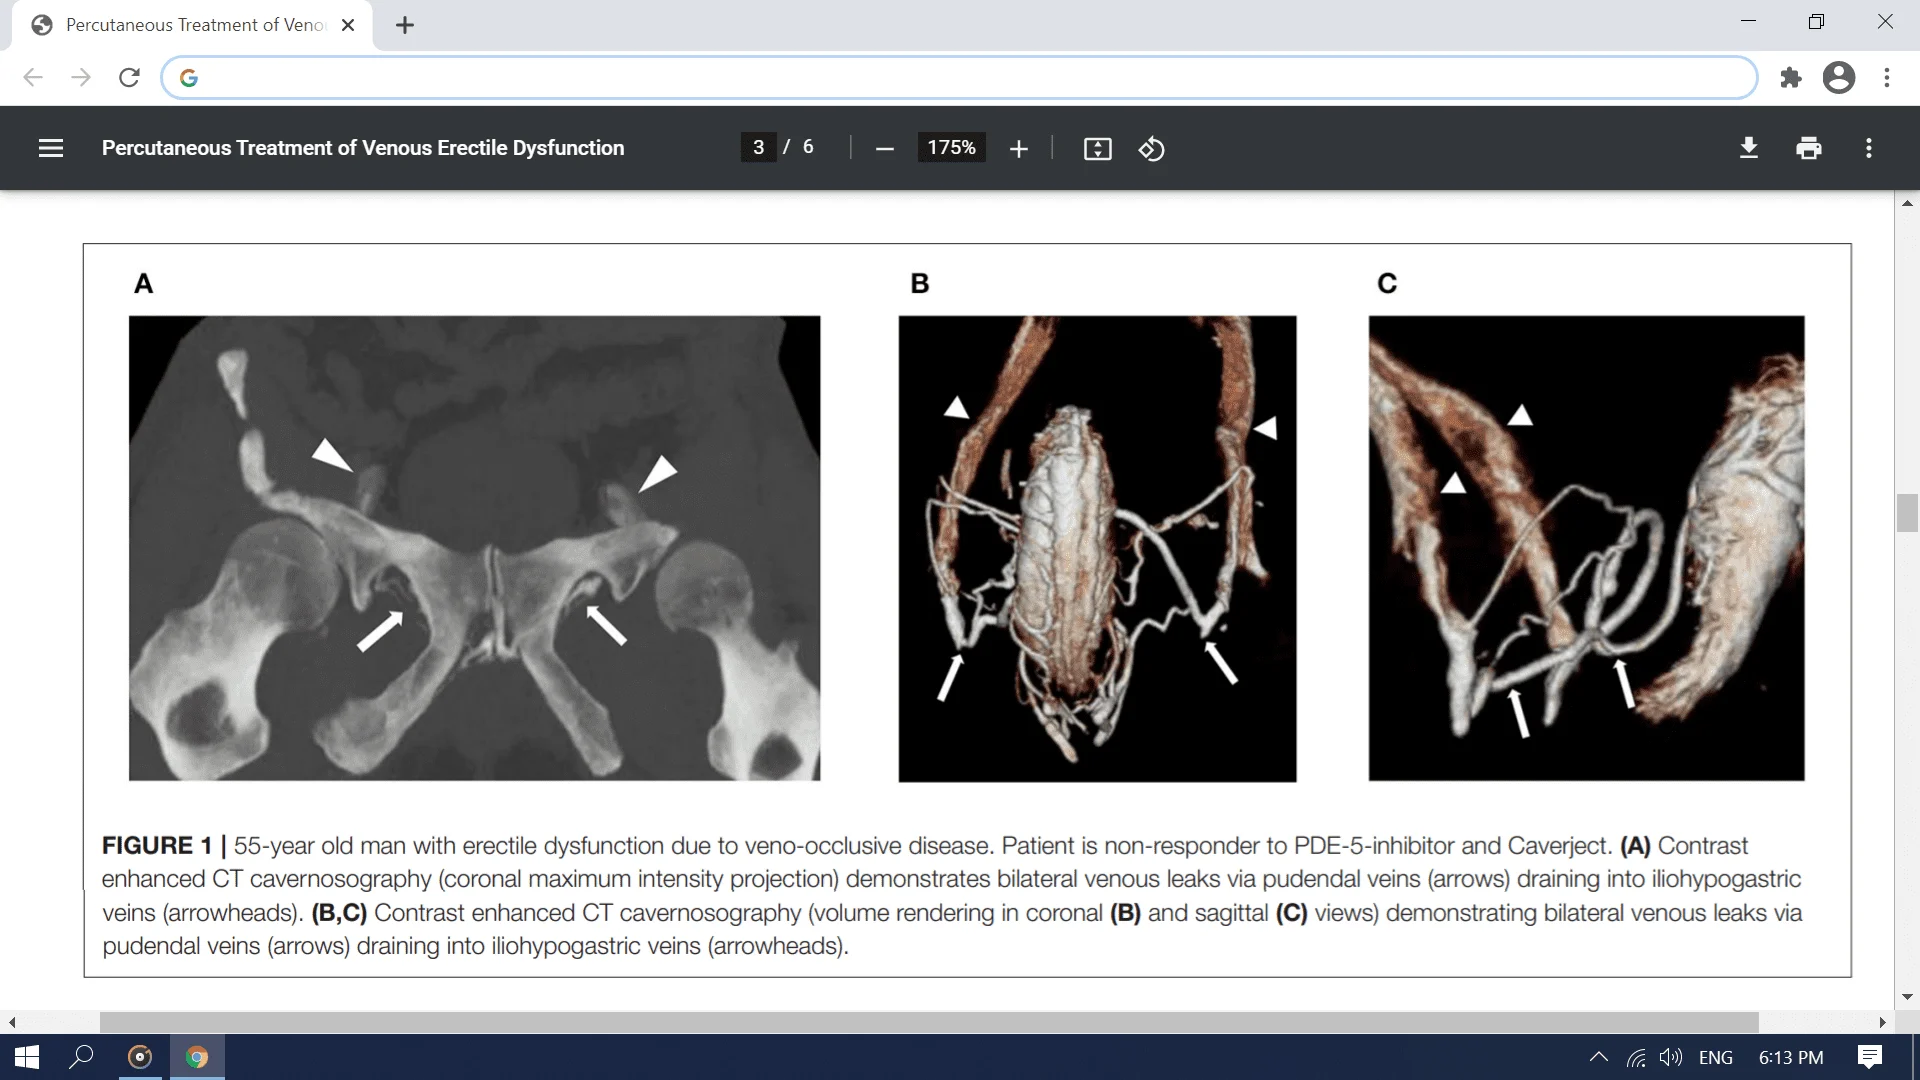Image resolution: width=1920 pixels, height=1080 pixels.
Task: Open the Windows notification center
Action: (1870, 1057)
